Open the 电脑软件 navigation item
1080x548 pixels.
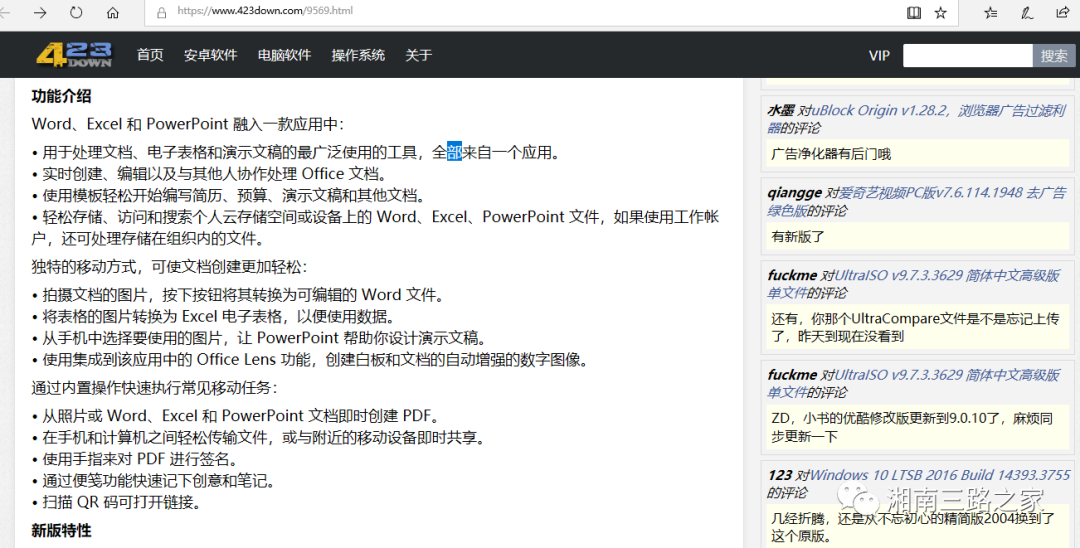(284, 55)
